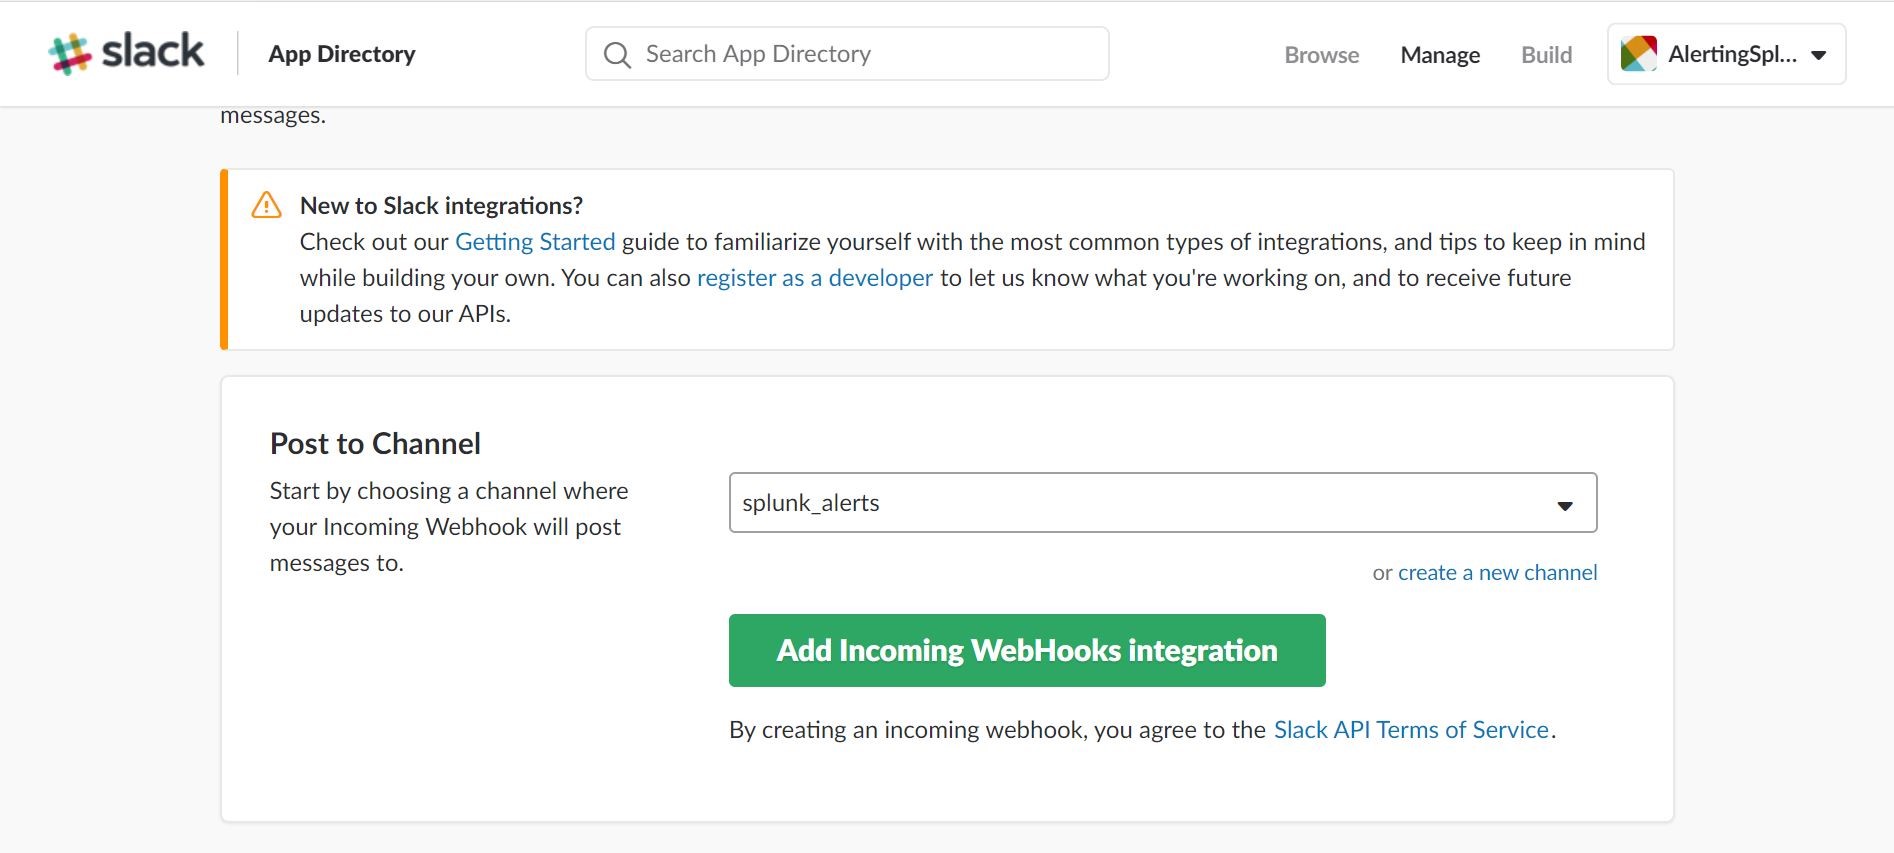Open the workspace switcher dropdown arrow
The image size is (1894, 853).
tap(1819, 55)
